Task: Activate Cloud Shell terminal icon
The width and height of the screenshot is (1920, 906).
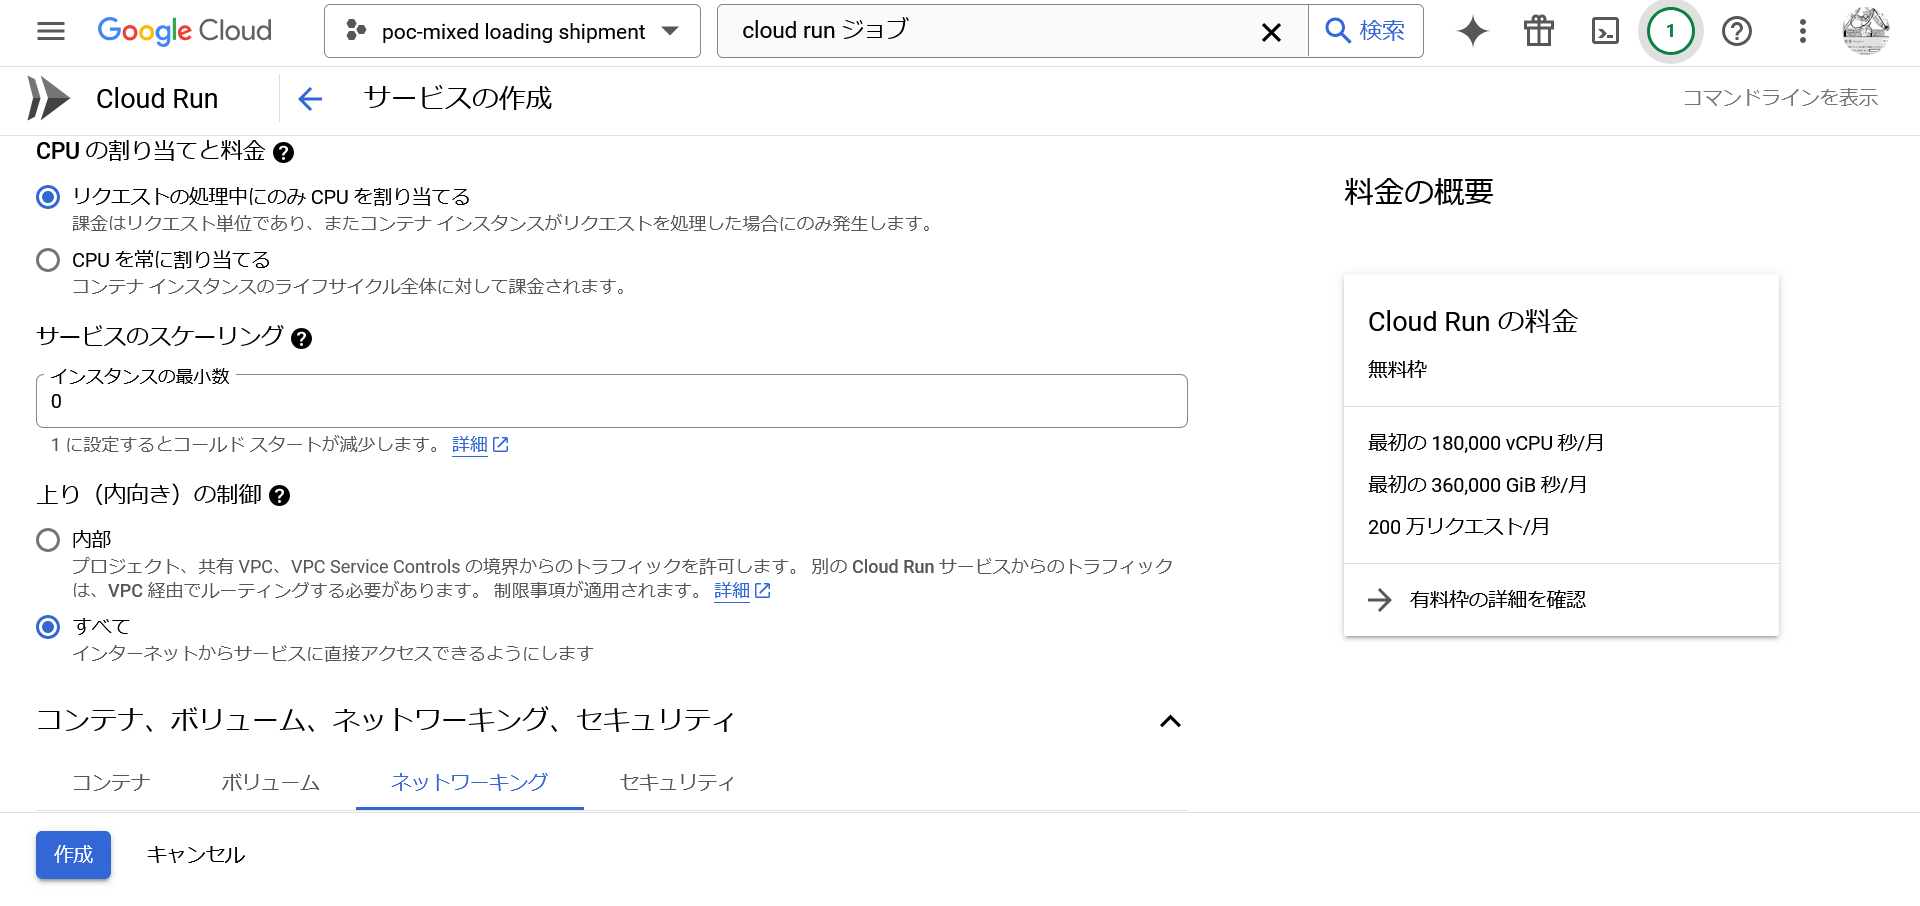Action: click(x=1605, y=31)
